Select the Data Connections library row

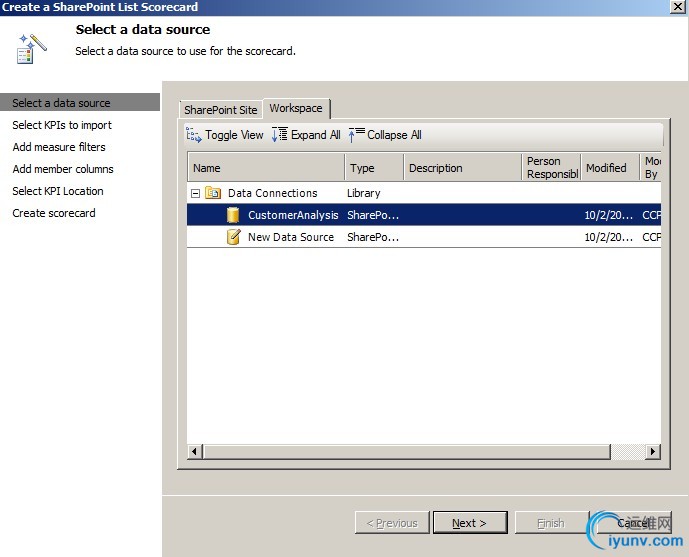coord(424,193)
